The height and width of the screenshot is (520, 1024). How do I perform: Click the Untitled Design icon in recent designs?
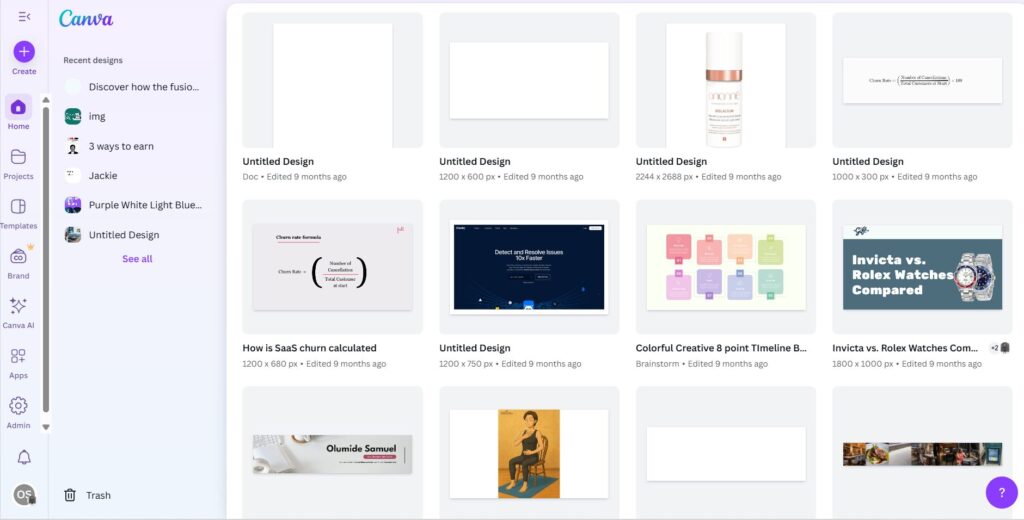coord(73,235)
